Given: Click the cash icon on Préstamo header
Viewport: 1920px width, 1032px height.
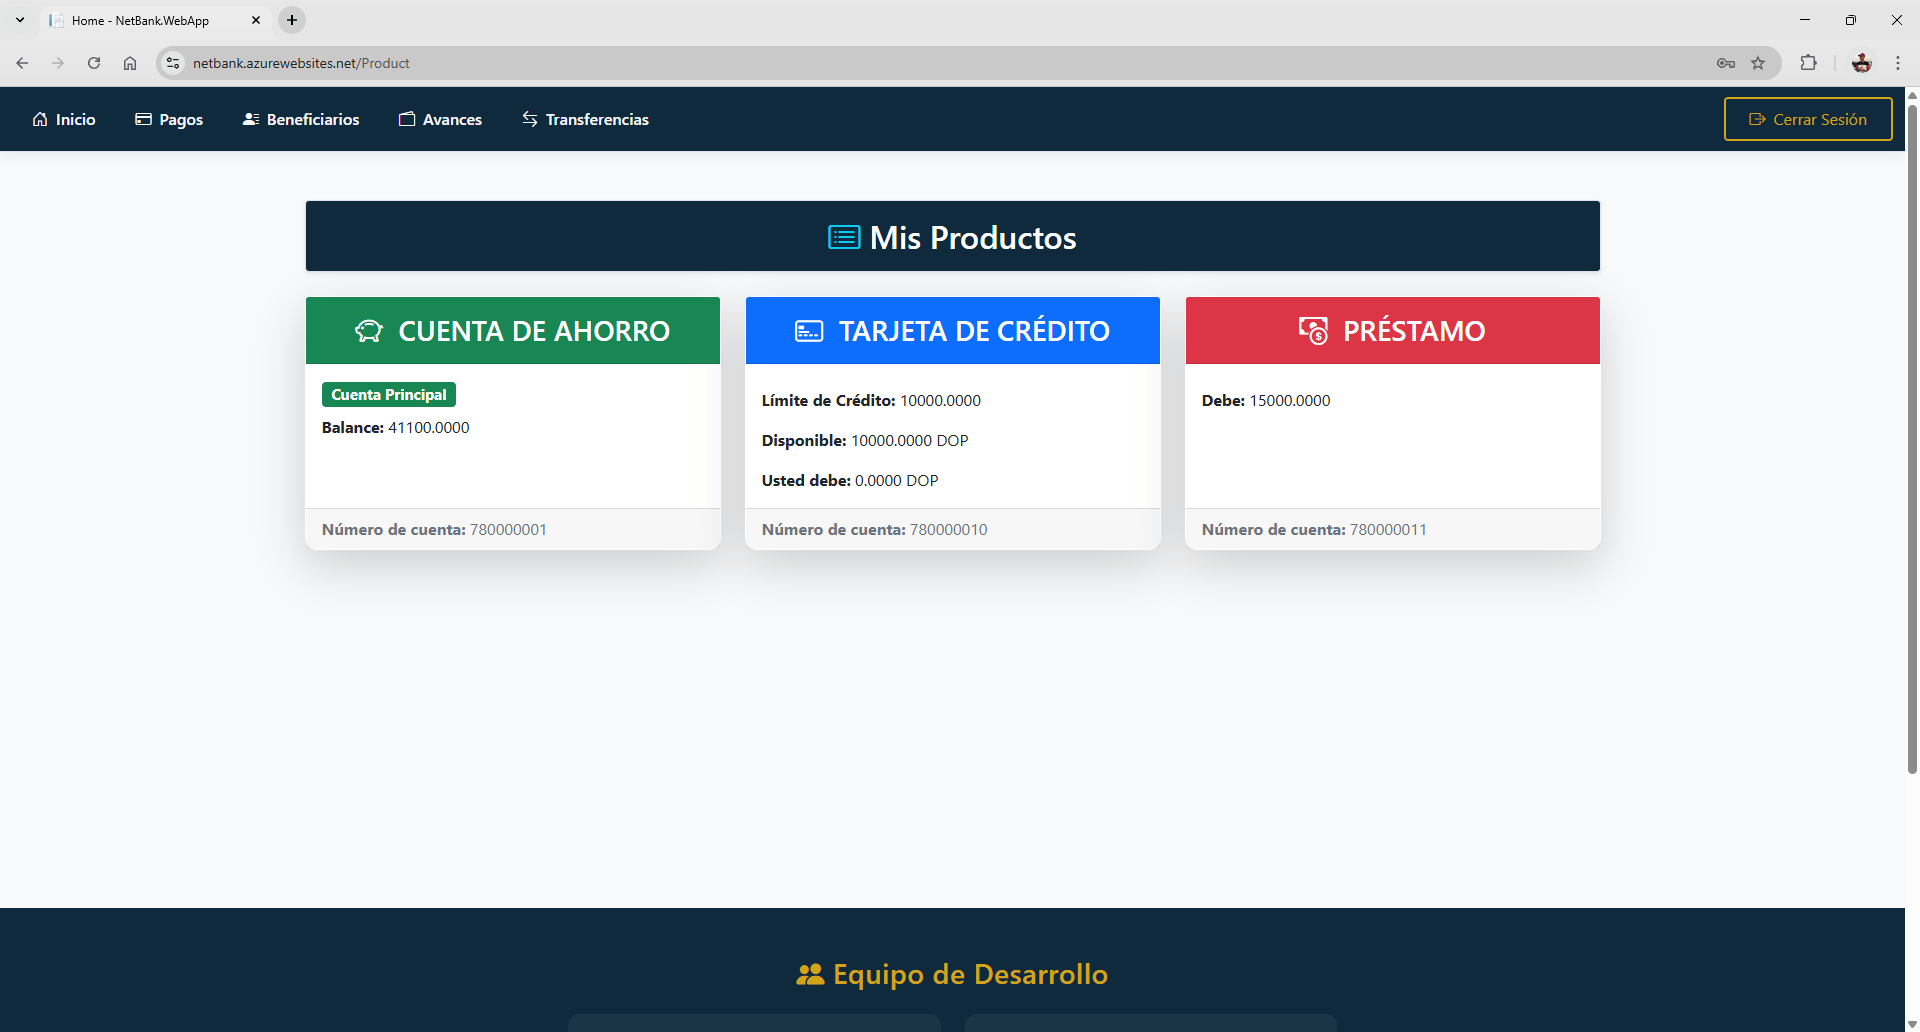Looking at the screenshot, I should [x=1313, y=330].
